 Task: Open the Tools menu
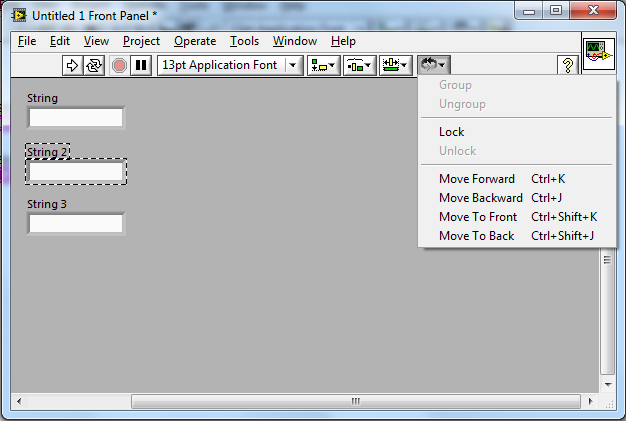coord(244,41)
